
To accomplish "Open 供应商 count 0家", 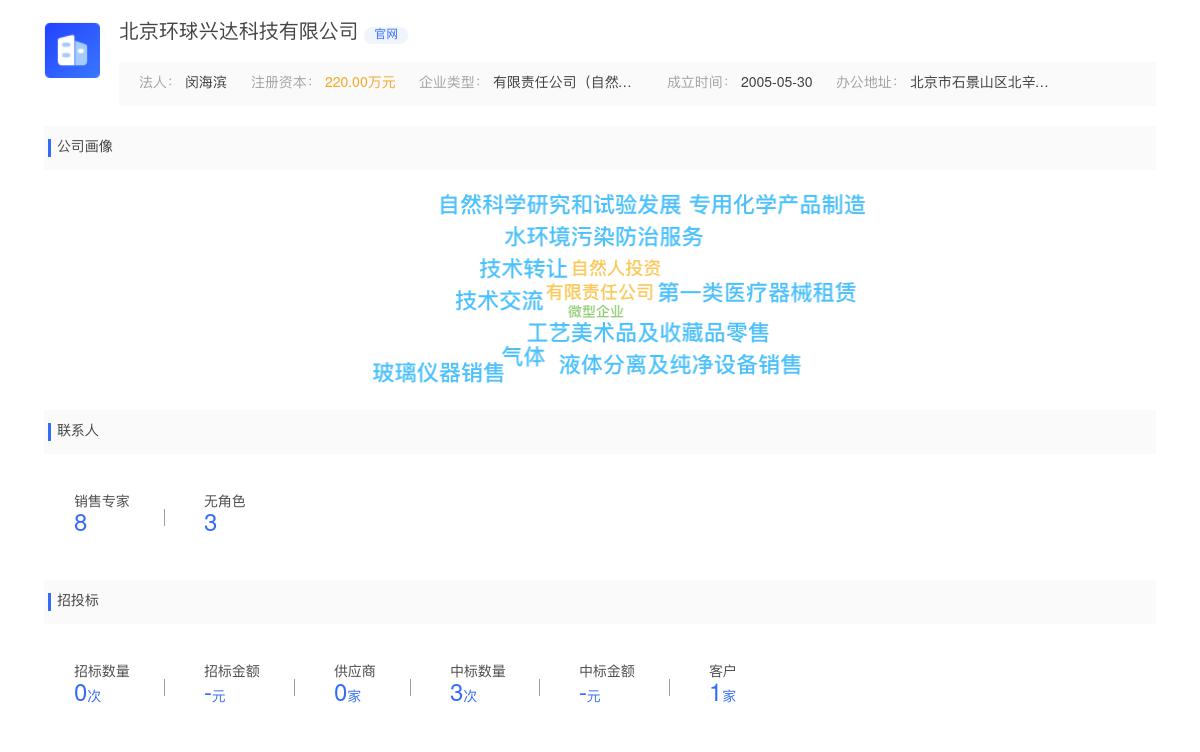I will pyautogui.click(x=347, y=693).
